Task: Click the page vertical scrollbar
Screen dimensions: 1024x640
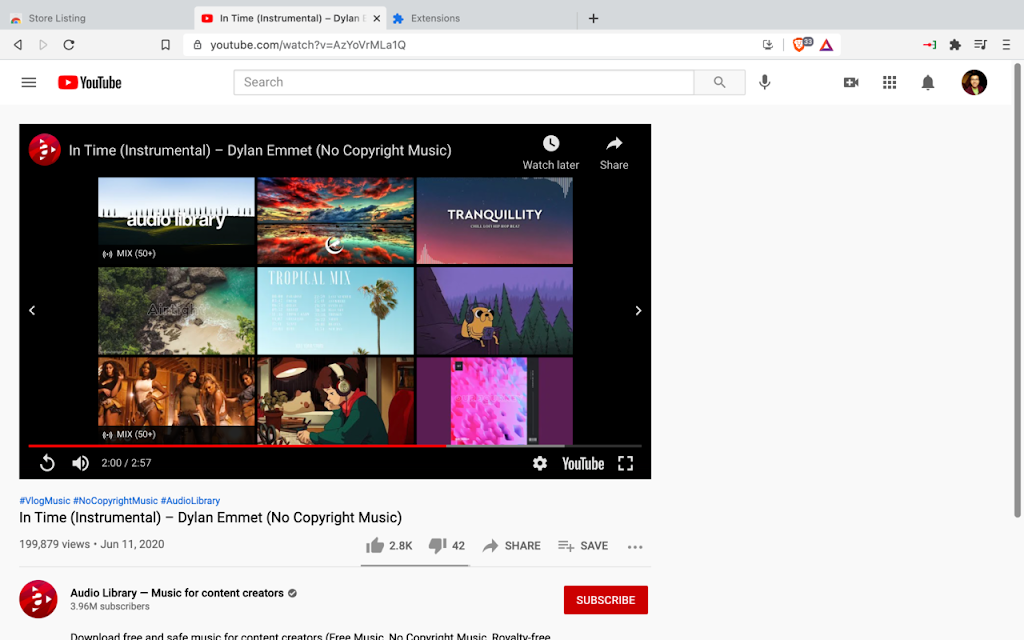Action: [1017, 290]
